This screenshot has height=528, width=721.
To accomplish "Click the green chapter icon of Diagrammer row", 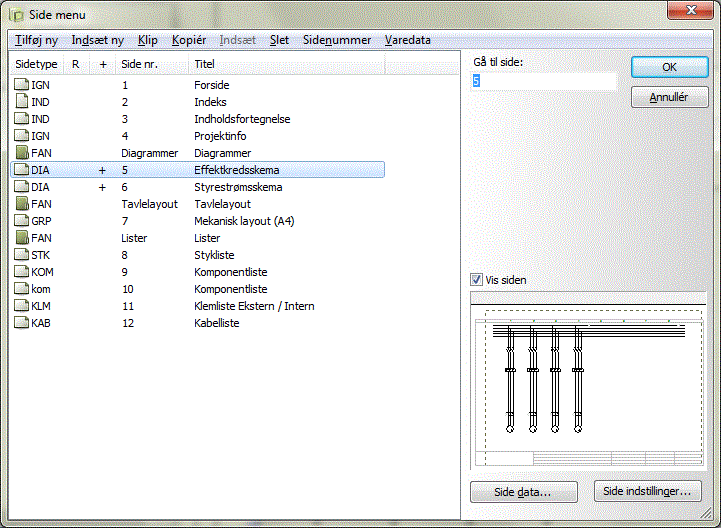I will coord(22,153).
